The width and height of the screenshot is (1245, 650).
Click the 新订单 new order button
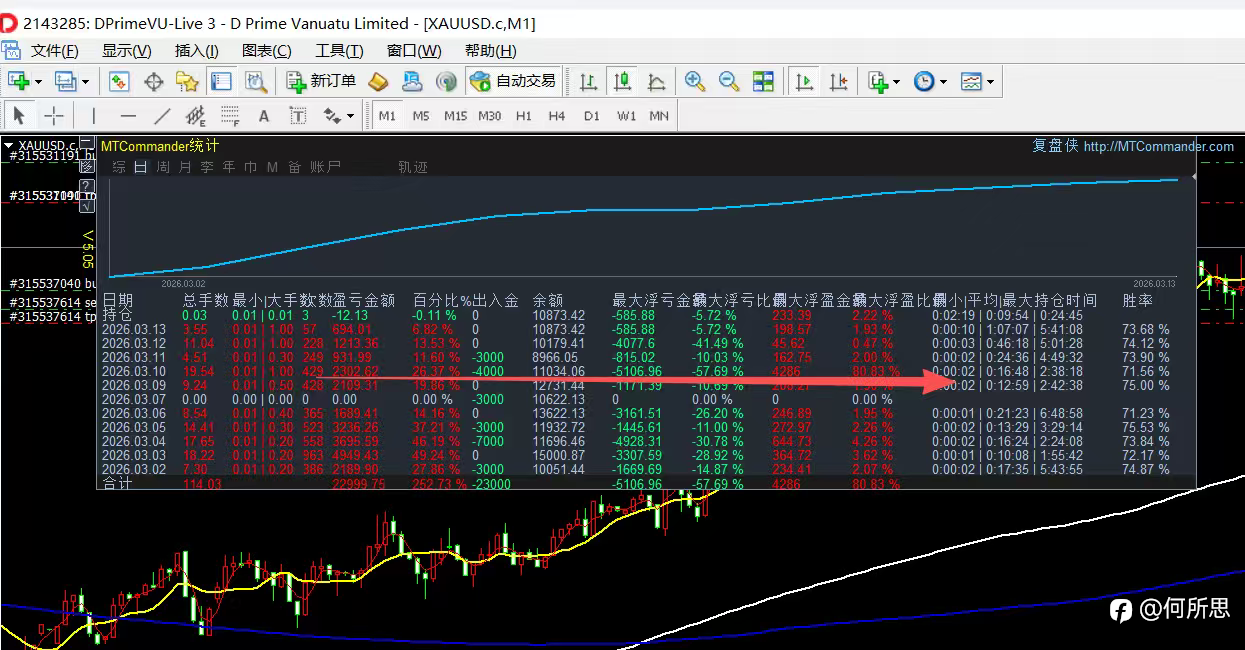click(321, 81)
